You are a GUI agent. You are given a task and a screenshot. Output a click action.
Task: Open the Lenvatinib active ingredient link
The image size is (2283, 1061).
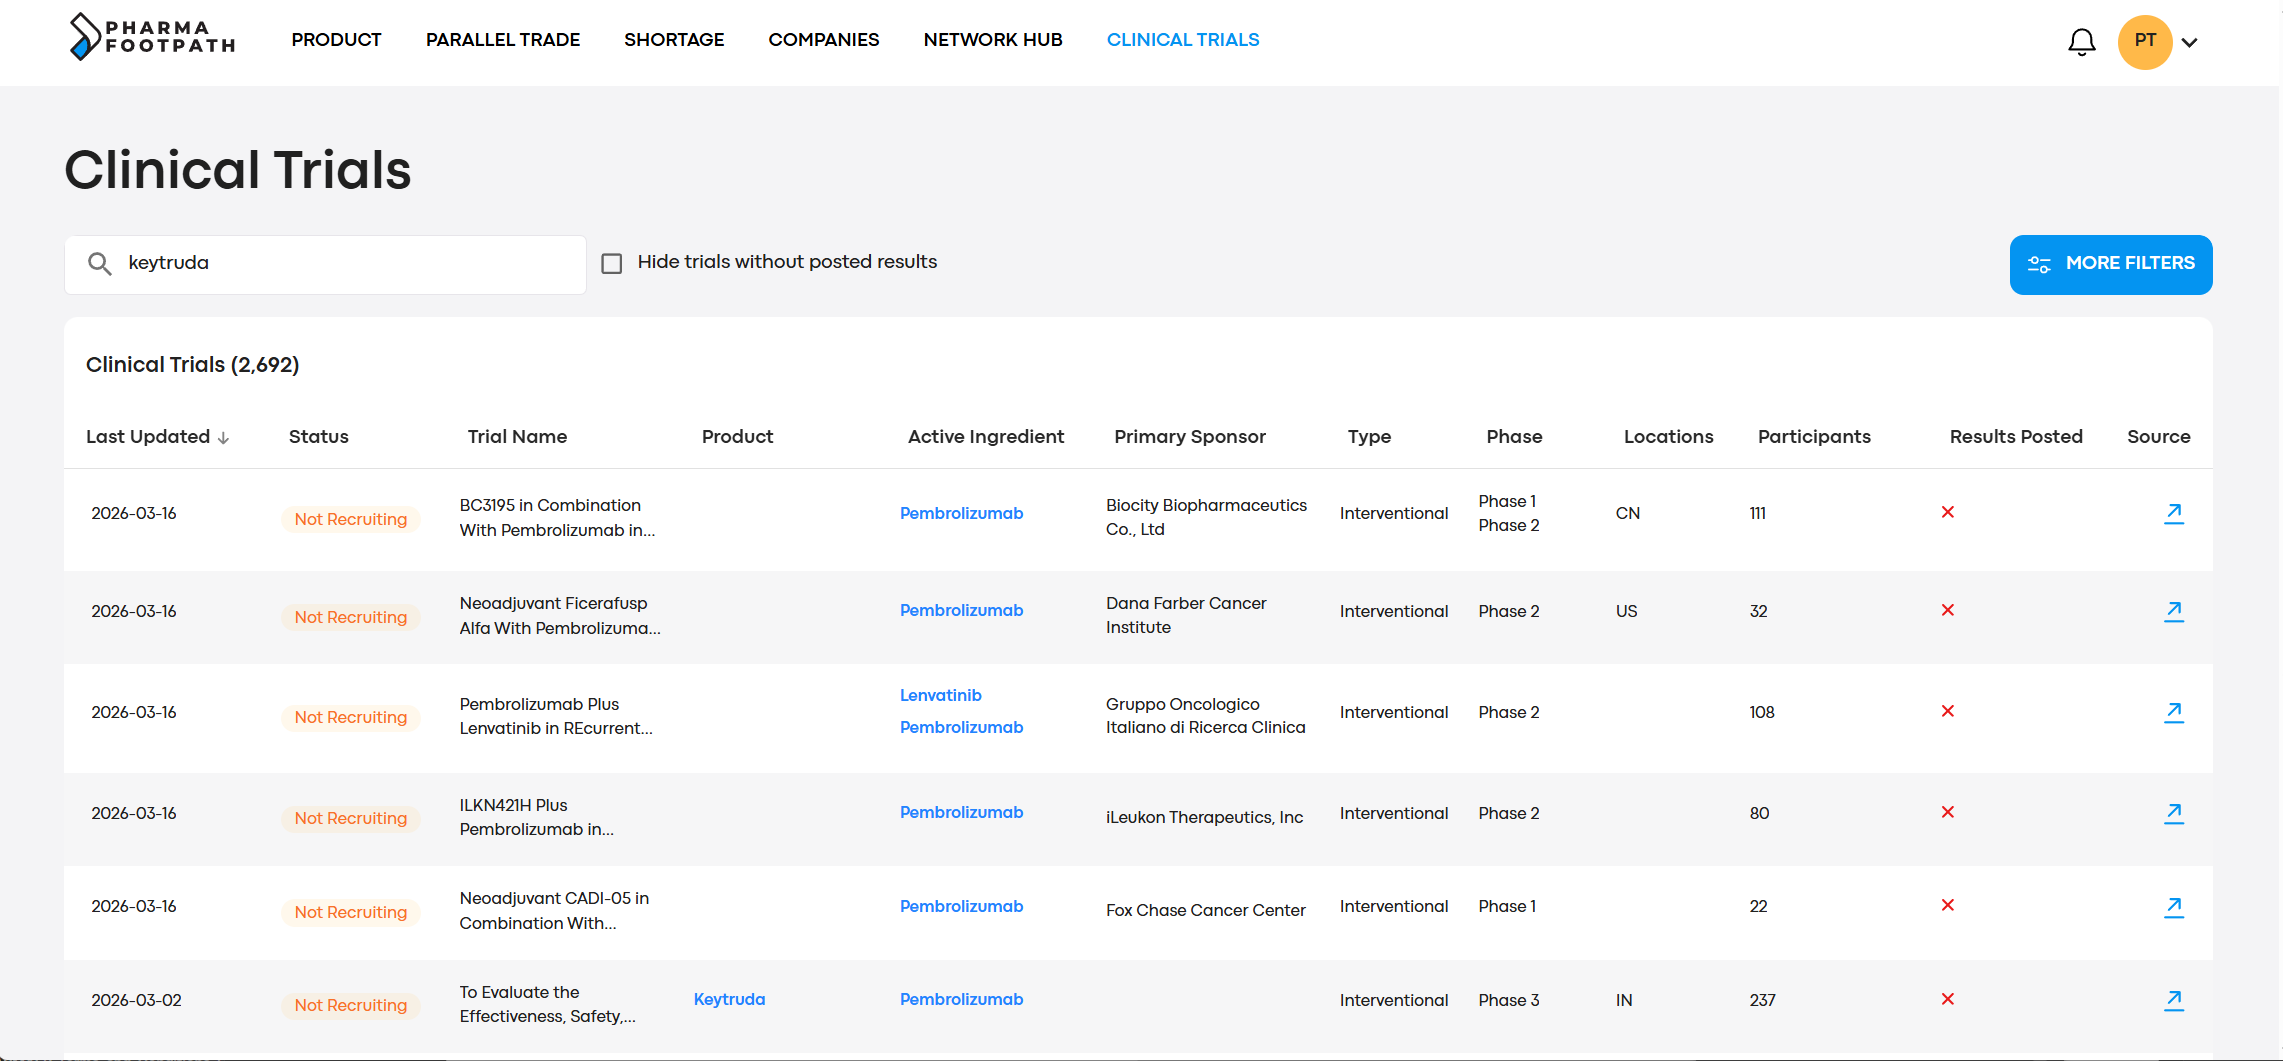point(940,695)
